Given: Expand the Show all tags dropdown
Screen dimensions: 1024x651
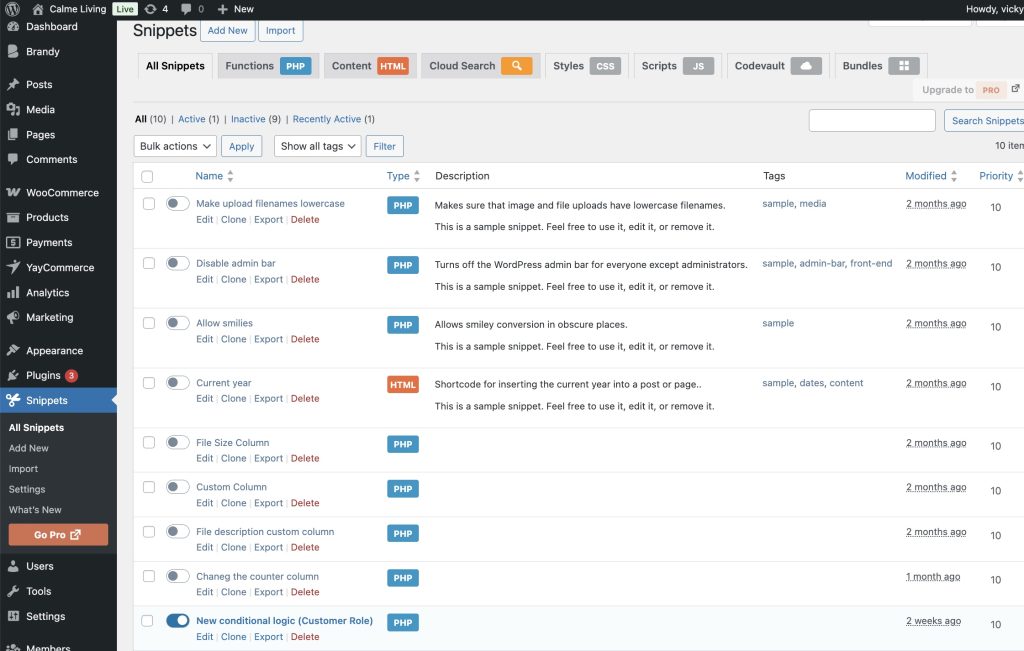Looking at the screenshot, I should 317,146.
